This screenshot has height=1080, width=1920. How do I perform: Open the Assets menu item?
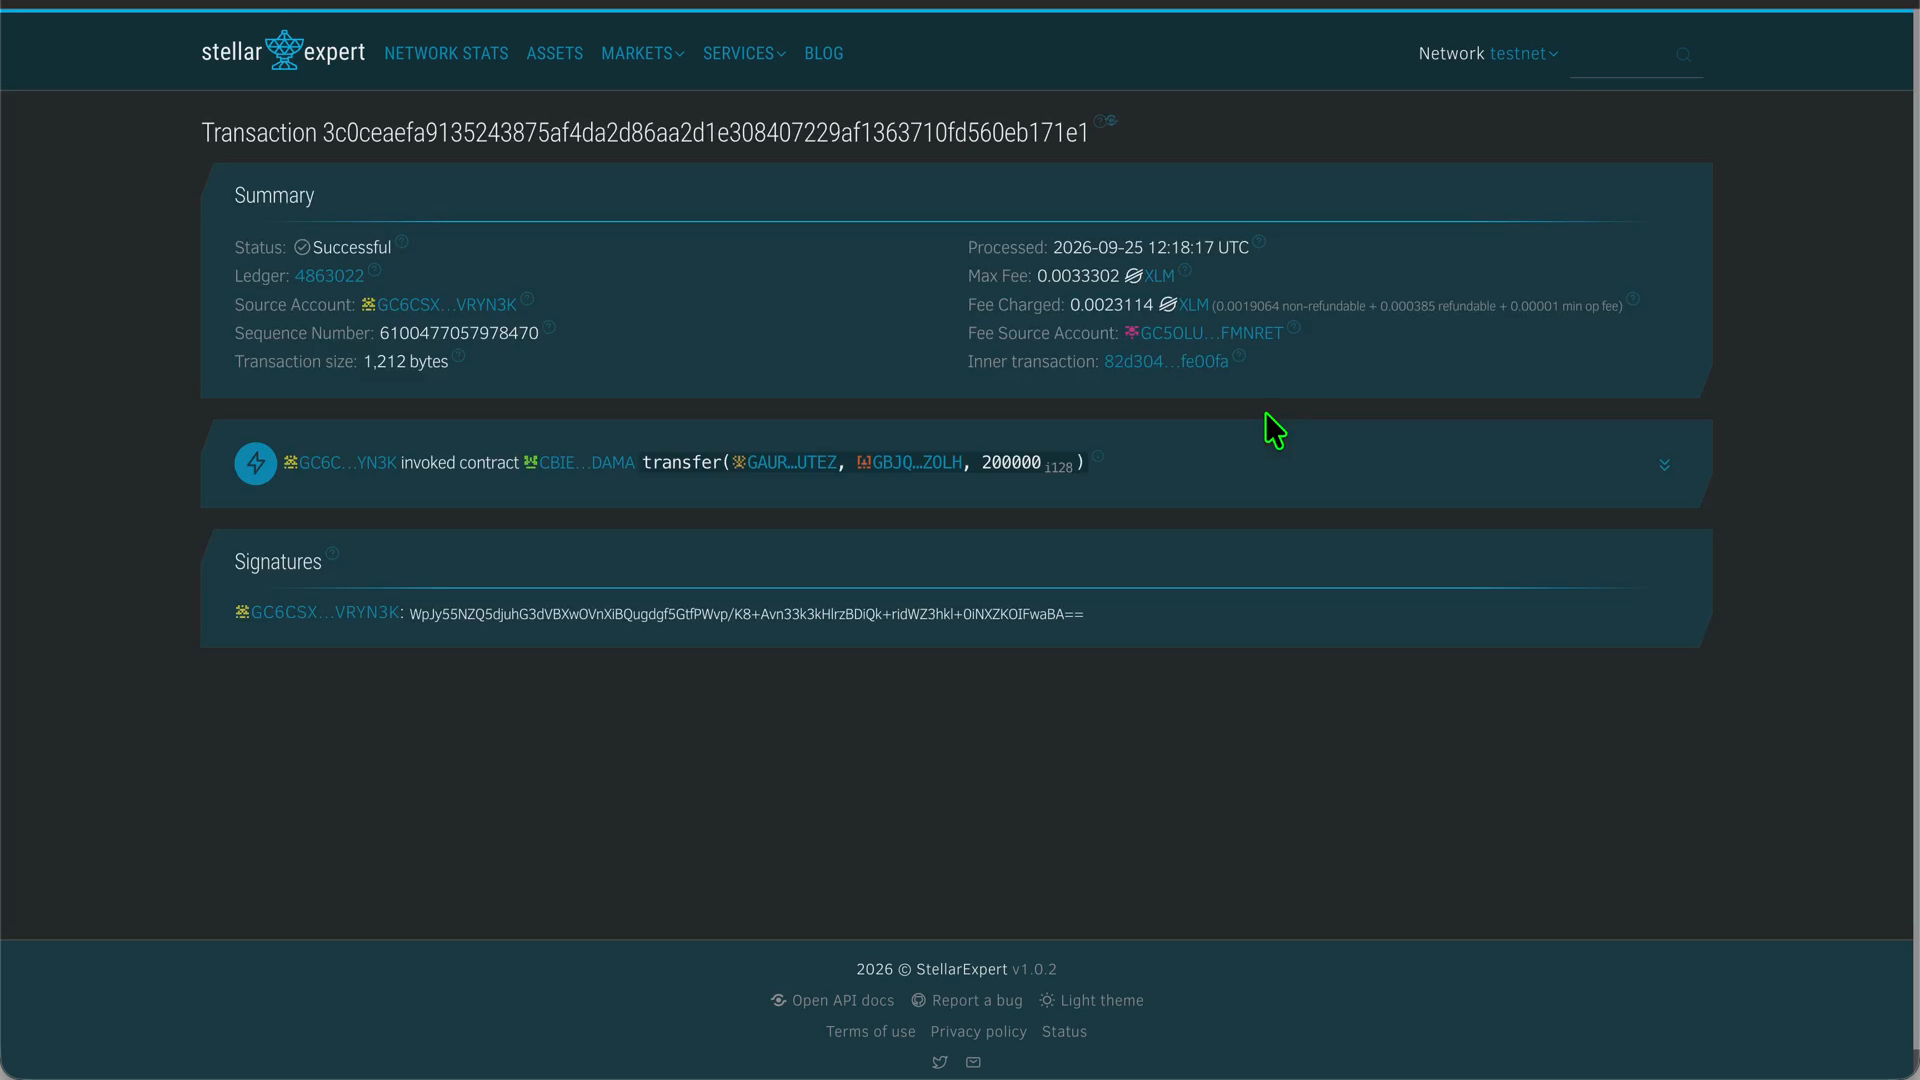point(555,54)
